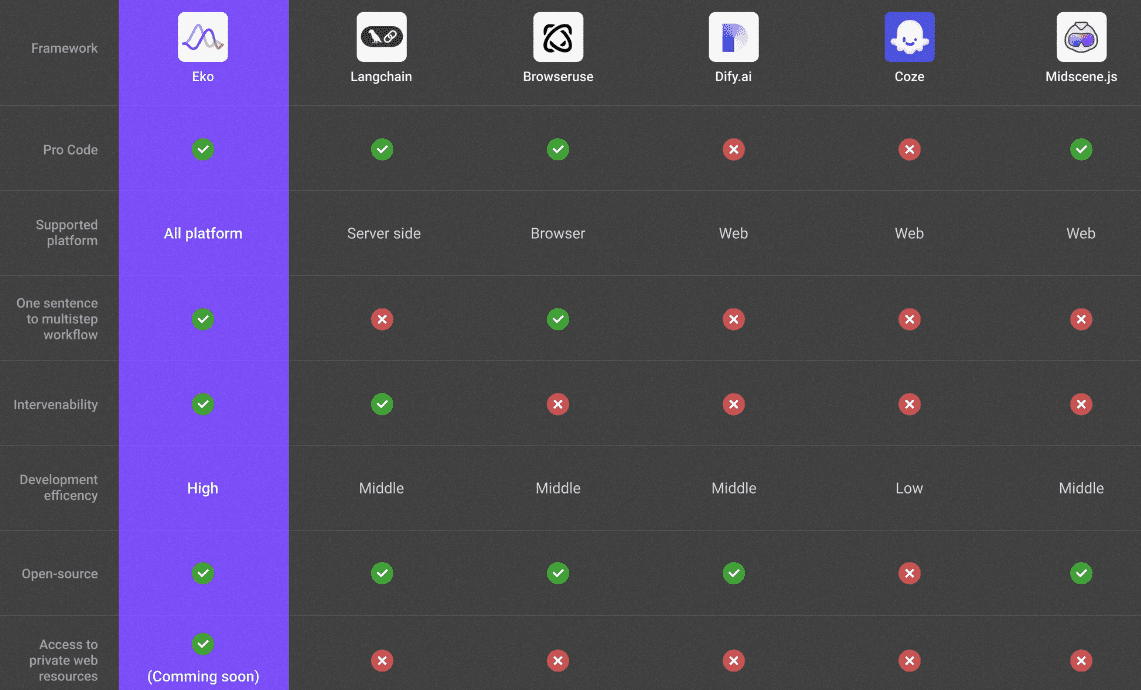Click the 'Server side' text for Langchain
1141x690 pixels.
click(384, 233)
